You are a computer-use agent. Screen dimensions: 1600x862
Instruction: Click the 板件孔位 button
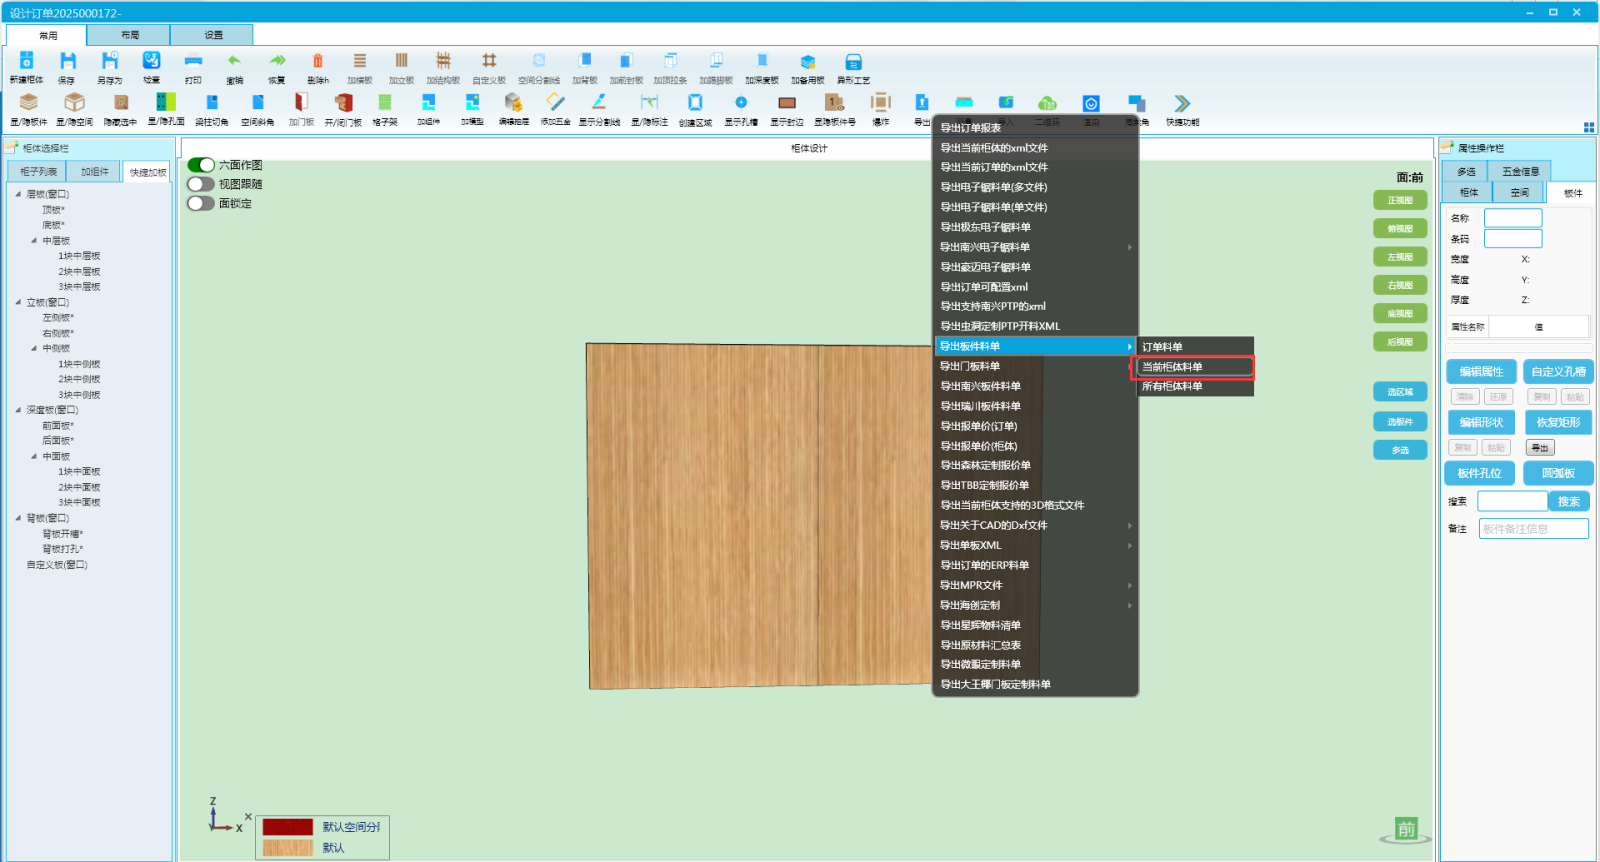pyautogui.click(x=1480, y=473)
